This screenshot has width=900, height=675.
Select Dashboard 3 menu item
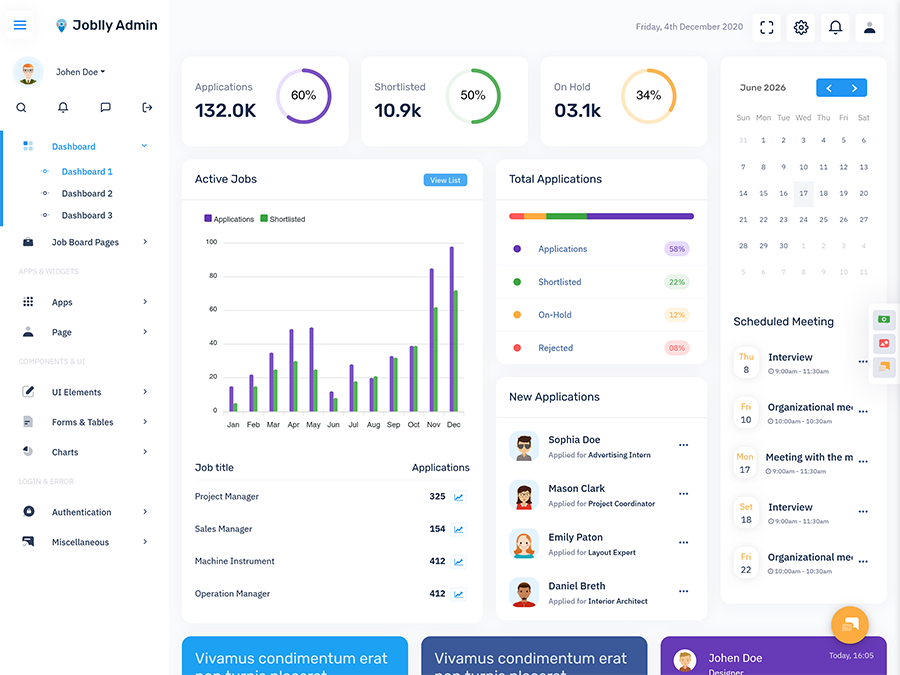(87, 215)
